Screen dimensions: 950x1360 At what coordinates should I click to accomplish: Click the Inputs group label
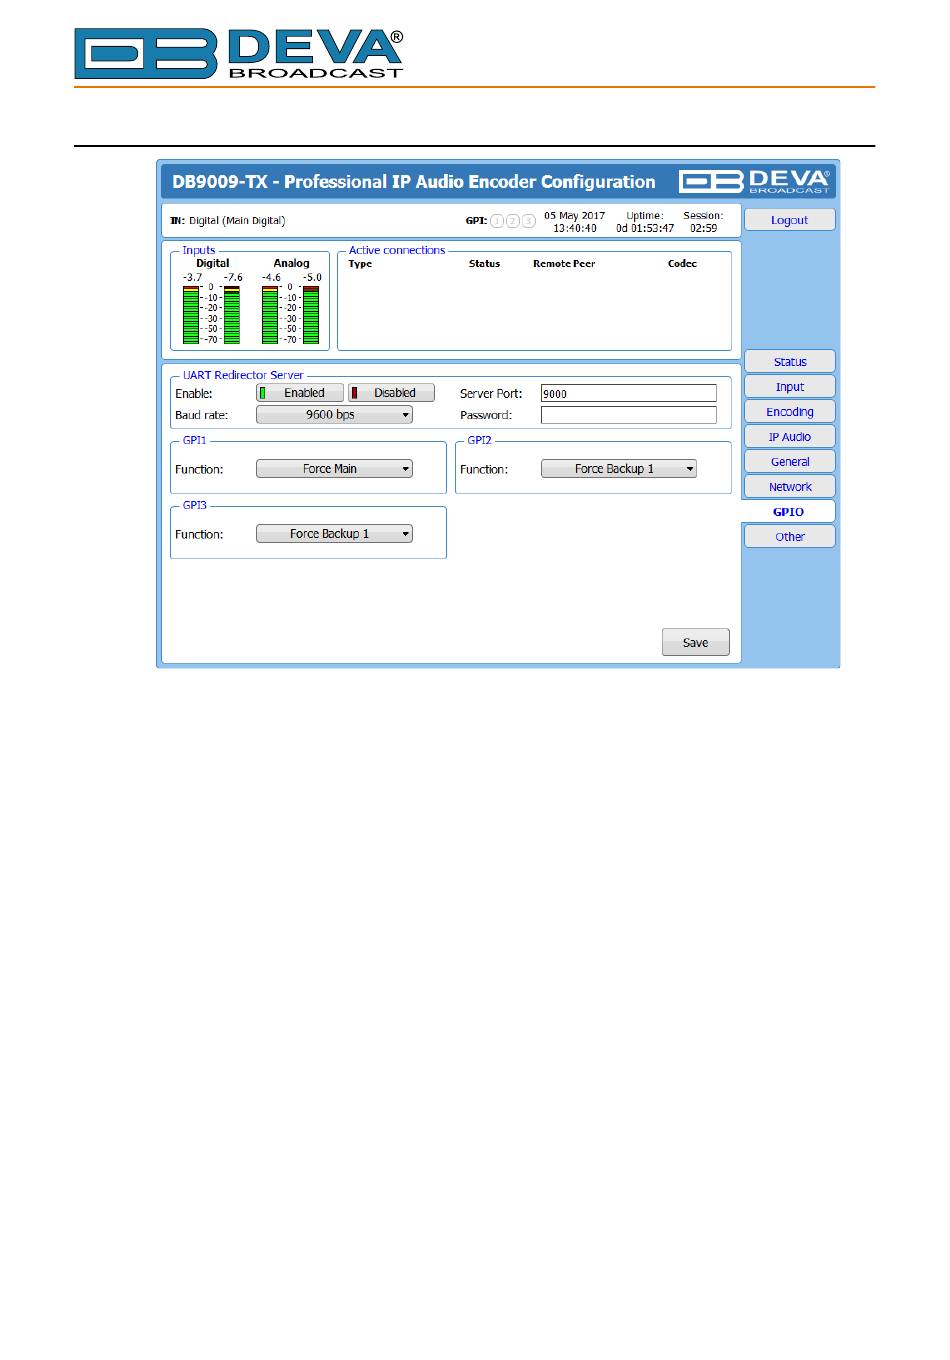tap(199, 251)
